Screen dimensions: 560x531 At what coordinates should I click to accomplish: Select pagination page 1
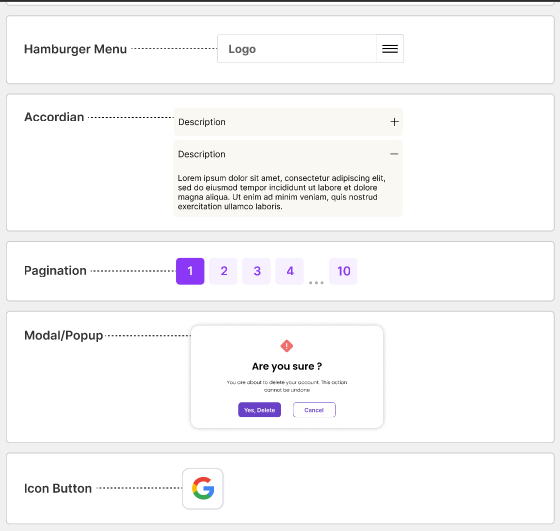(x=190, y=271)
